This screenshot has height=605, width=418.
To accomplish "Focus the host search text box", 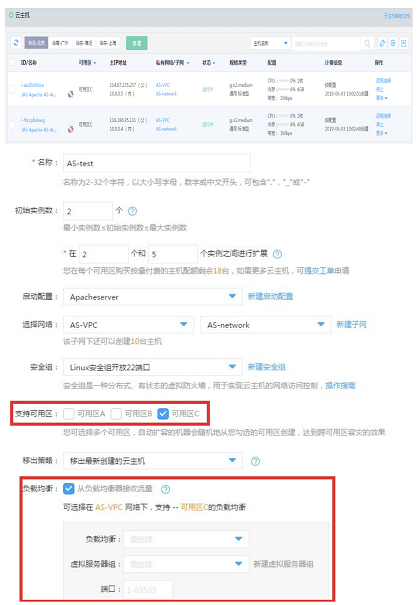I will pyautogui.click(x=327, y=44).
